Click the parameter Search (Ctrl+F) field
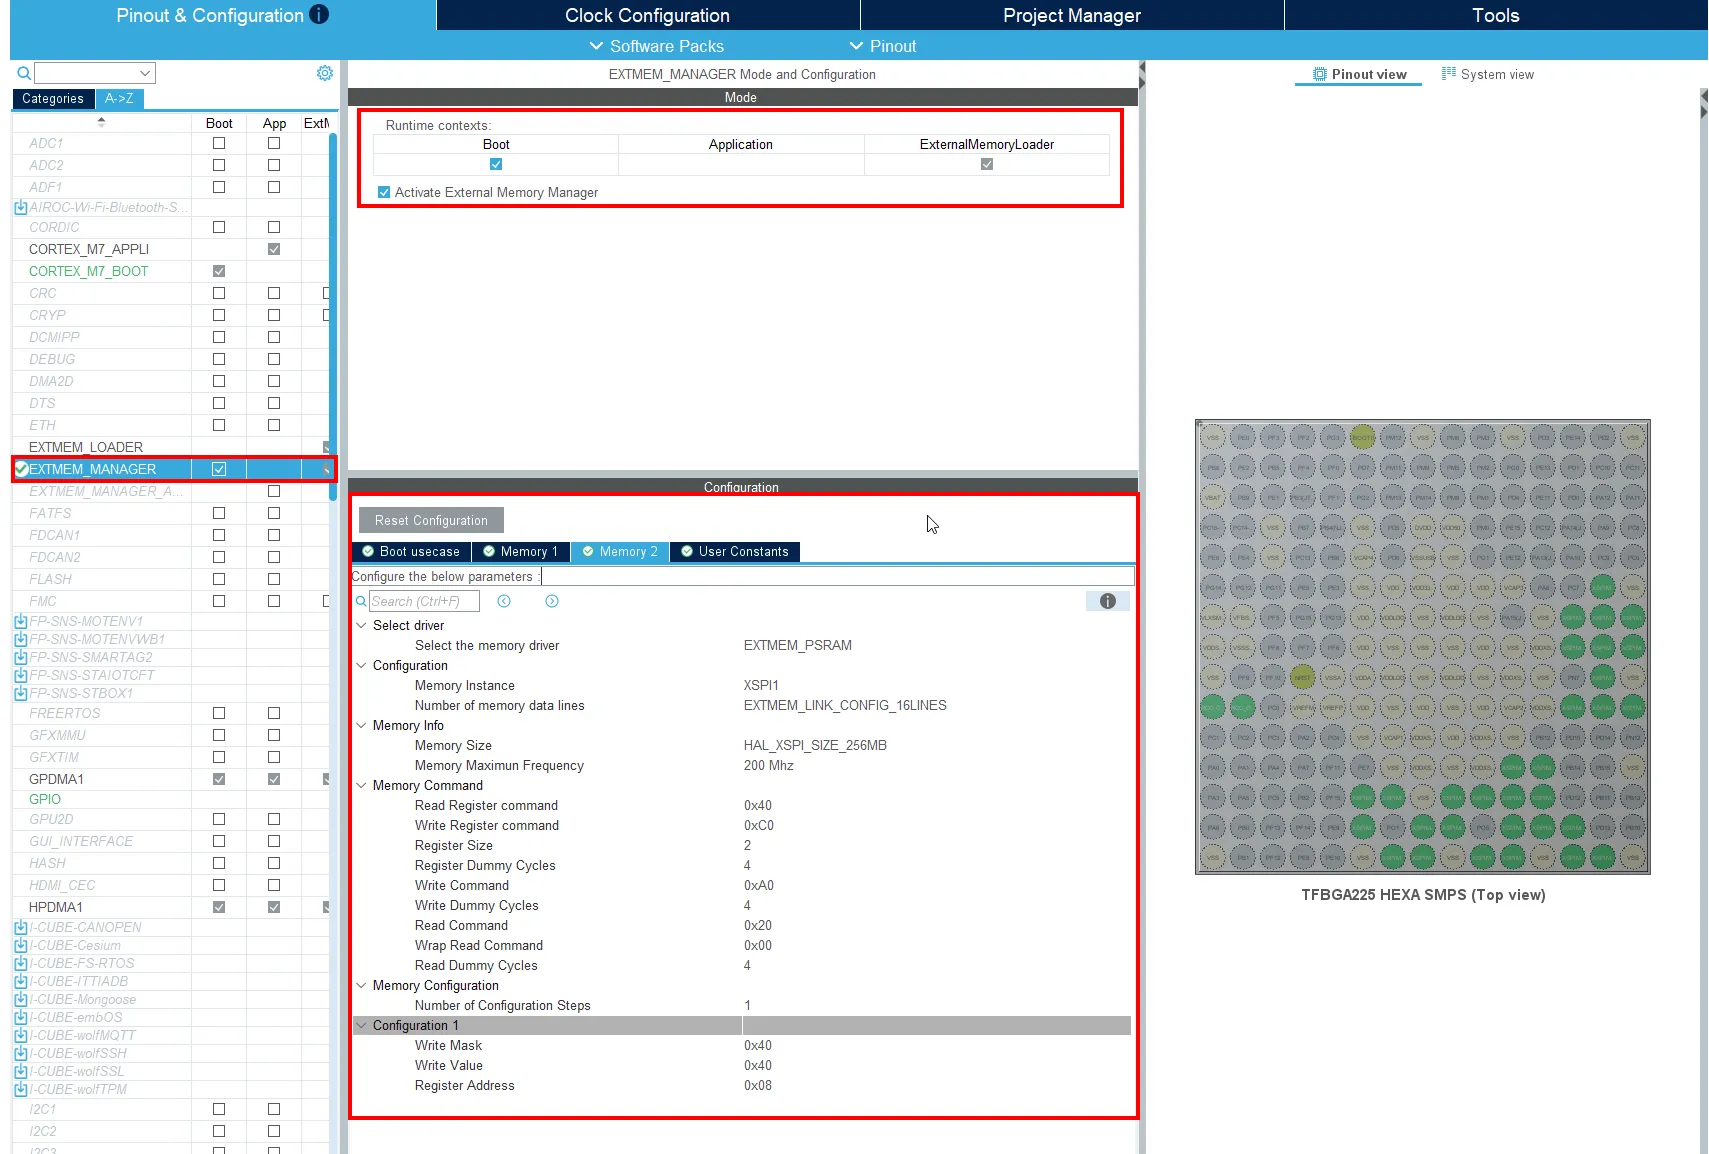This screenshot has width=1709, height=1154. [x=424, y=601]
